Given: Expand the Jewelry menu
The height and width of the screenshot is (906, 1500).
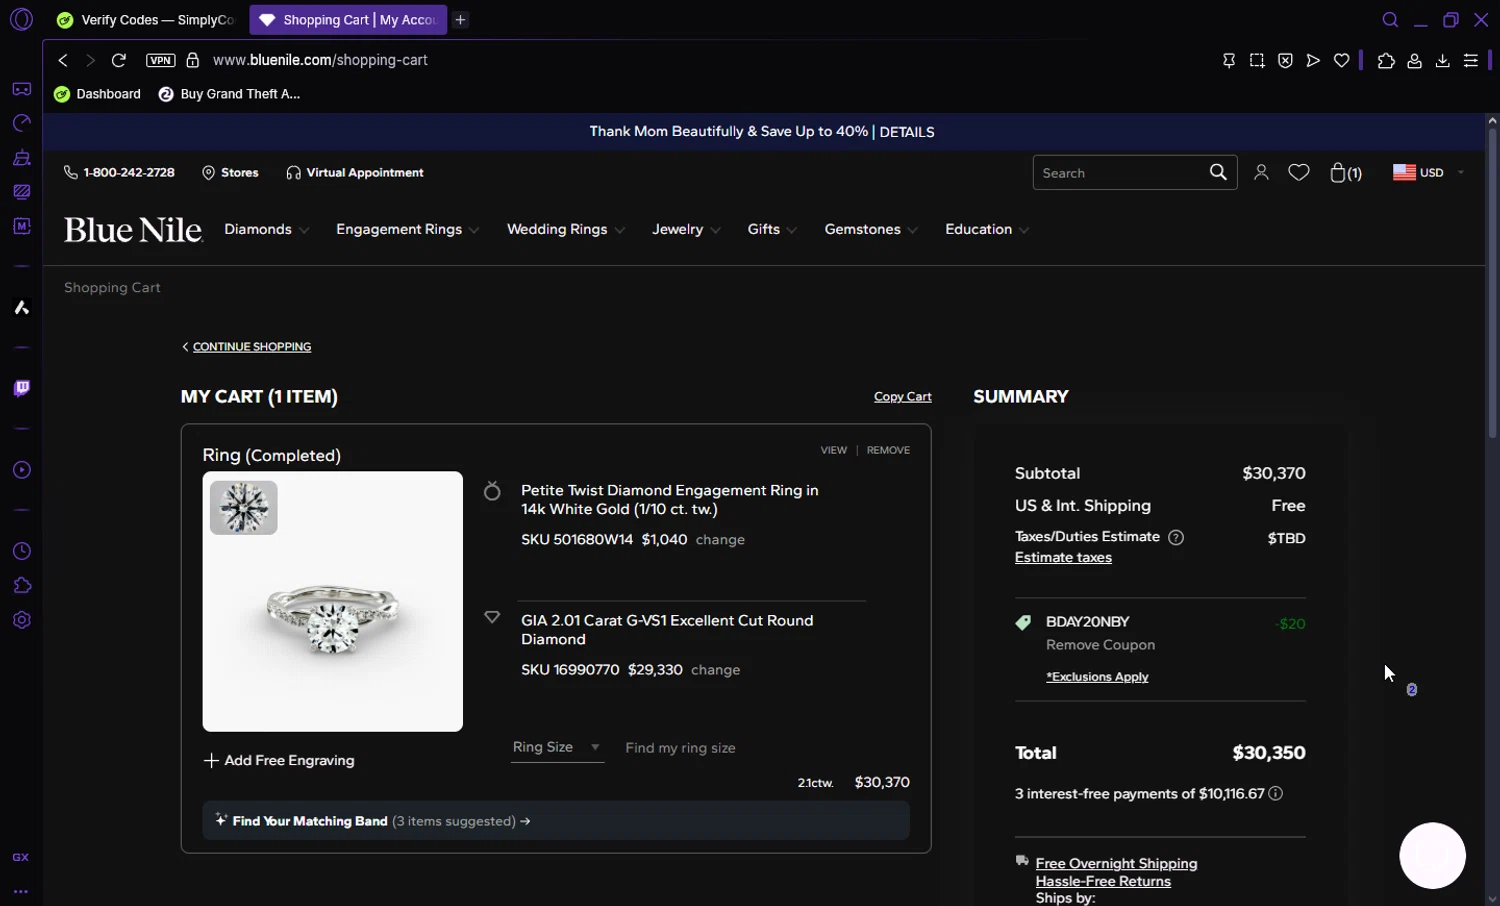Looking at the screenshot, I should pos(686,229).
